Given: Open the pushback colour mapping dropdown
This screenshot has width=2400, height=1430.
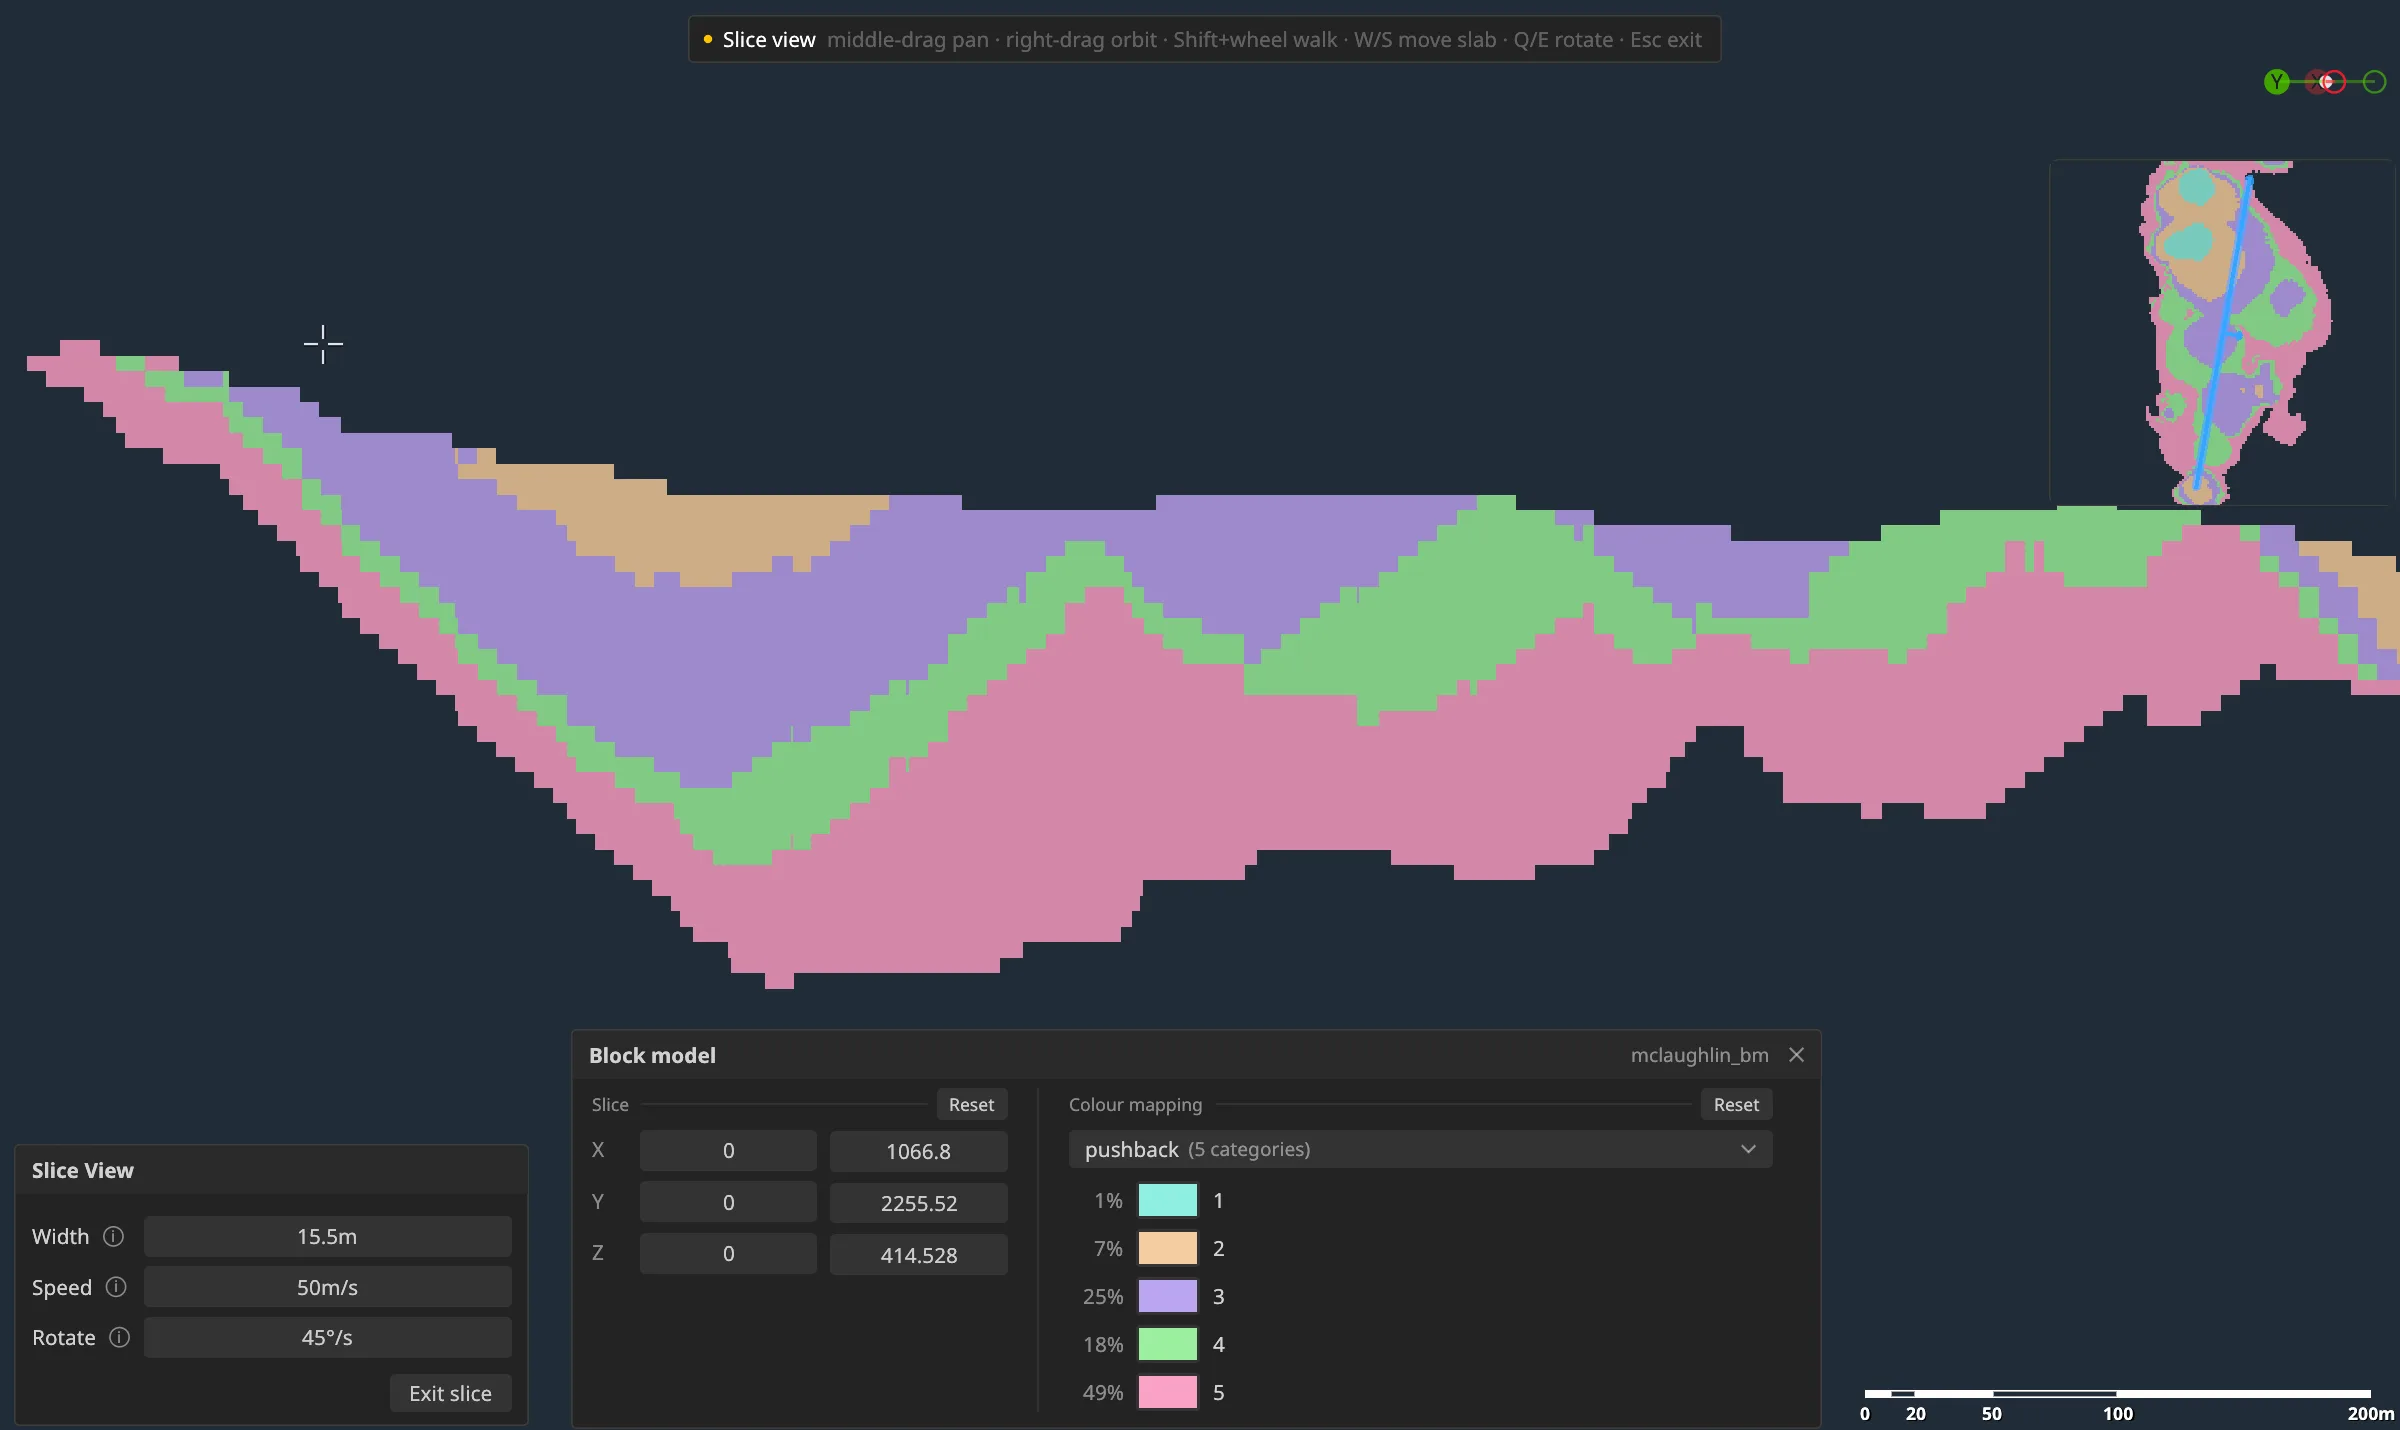Looking at the screenshot, I should [1420, 1150].
